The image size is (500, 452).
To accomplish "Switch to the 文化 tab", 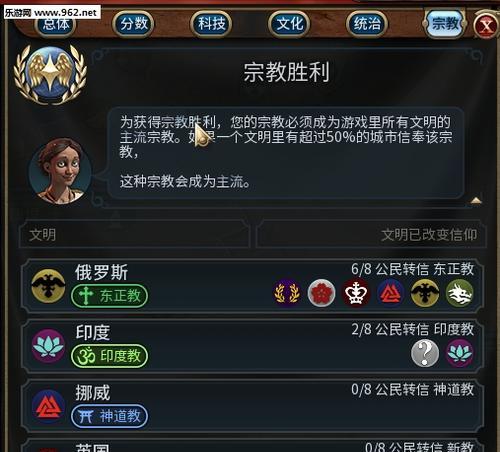I will (289, 24).
